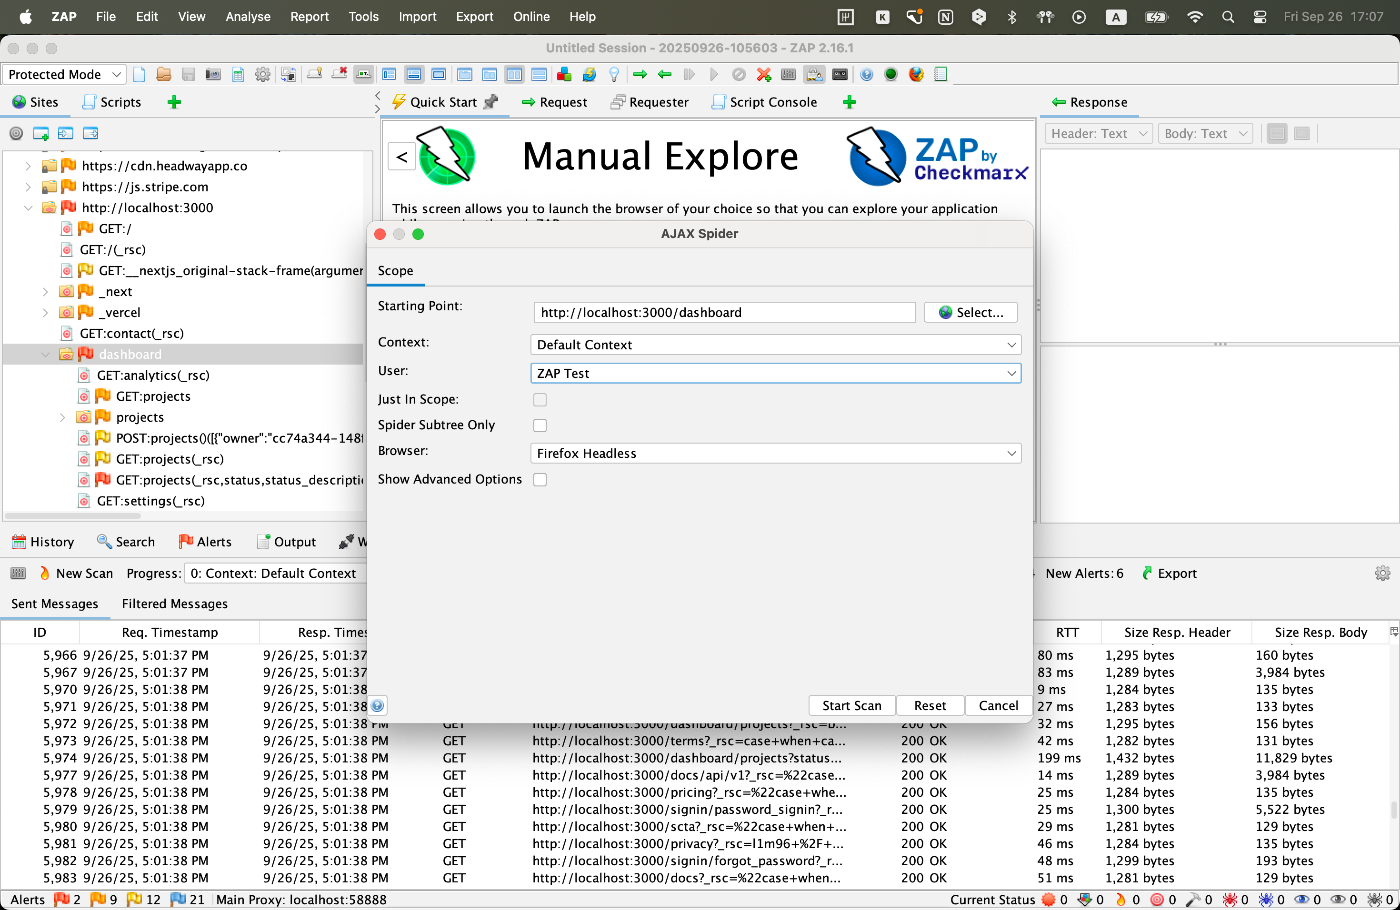This screenshot has height=910, width=1400.
Task: Open the Context dropdown showing Default Context
Action: (775, 344)
